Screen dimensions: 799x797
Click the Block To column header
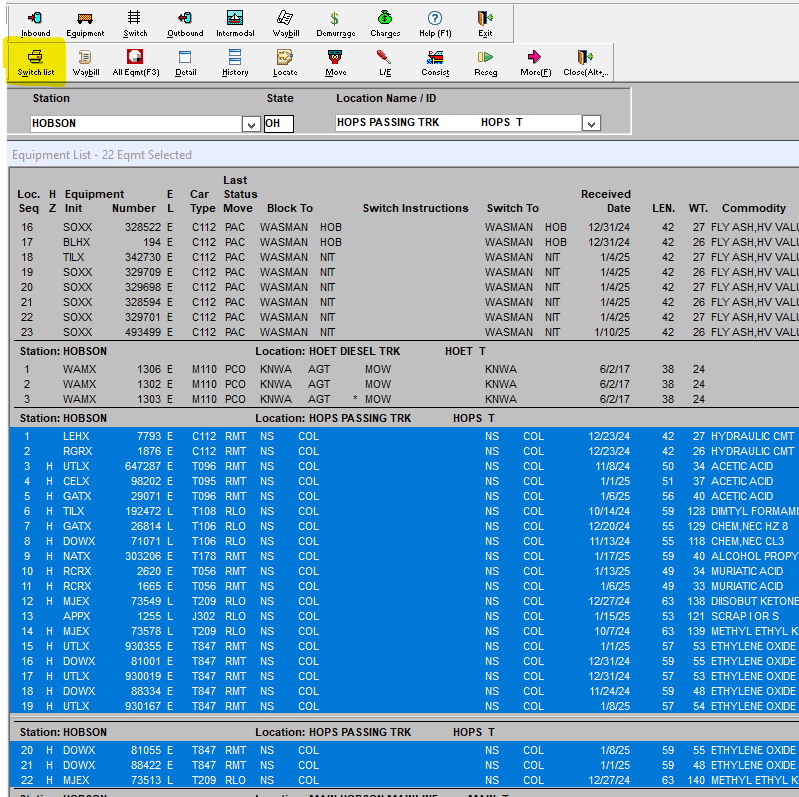click(289, 208)
